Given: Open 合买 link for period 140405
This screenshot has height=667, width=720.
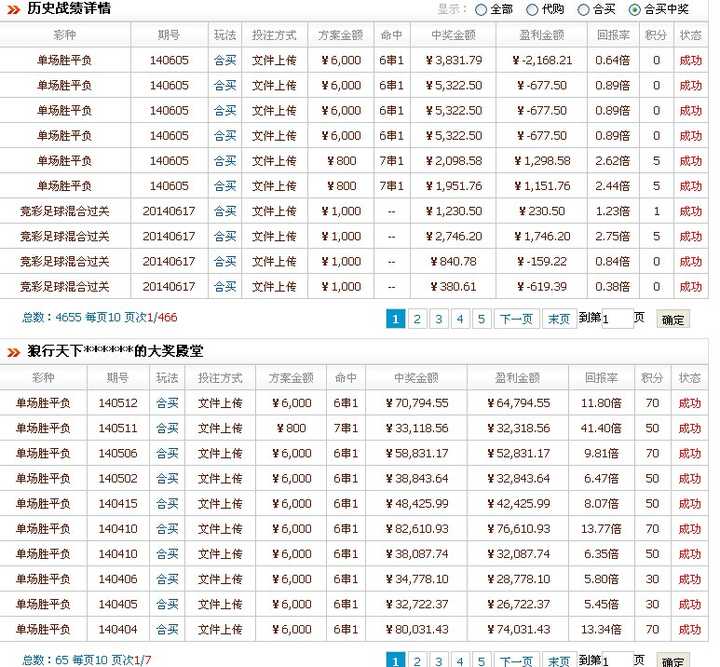Looking at the screenshot, I should pos(167,605).
